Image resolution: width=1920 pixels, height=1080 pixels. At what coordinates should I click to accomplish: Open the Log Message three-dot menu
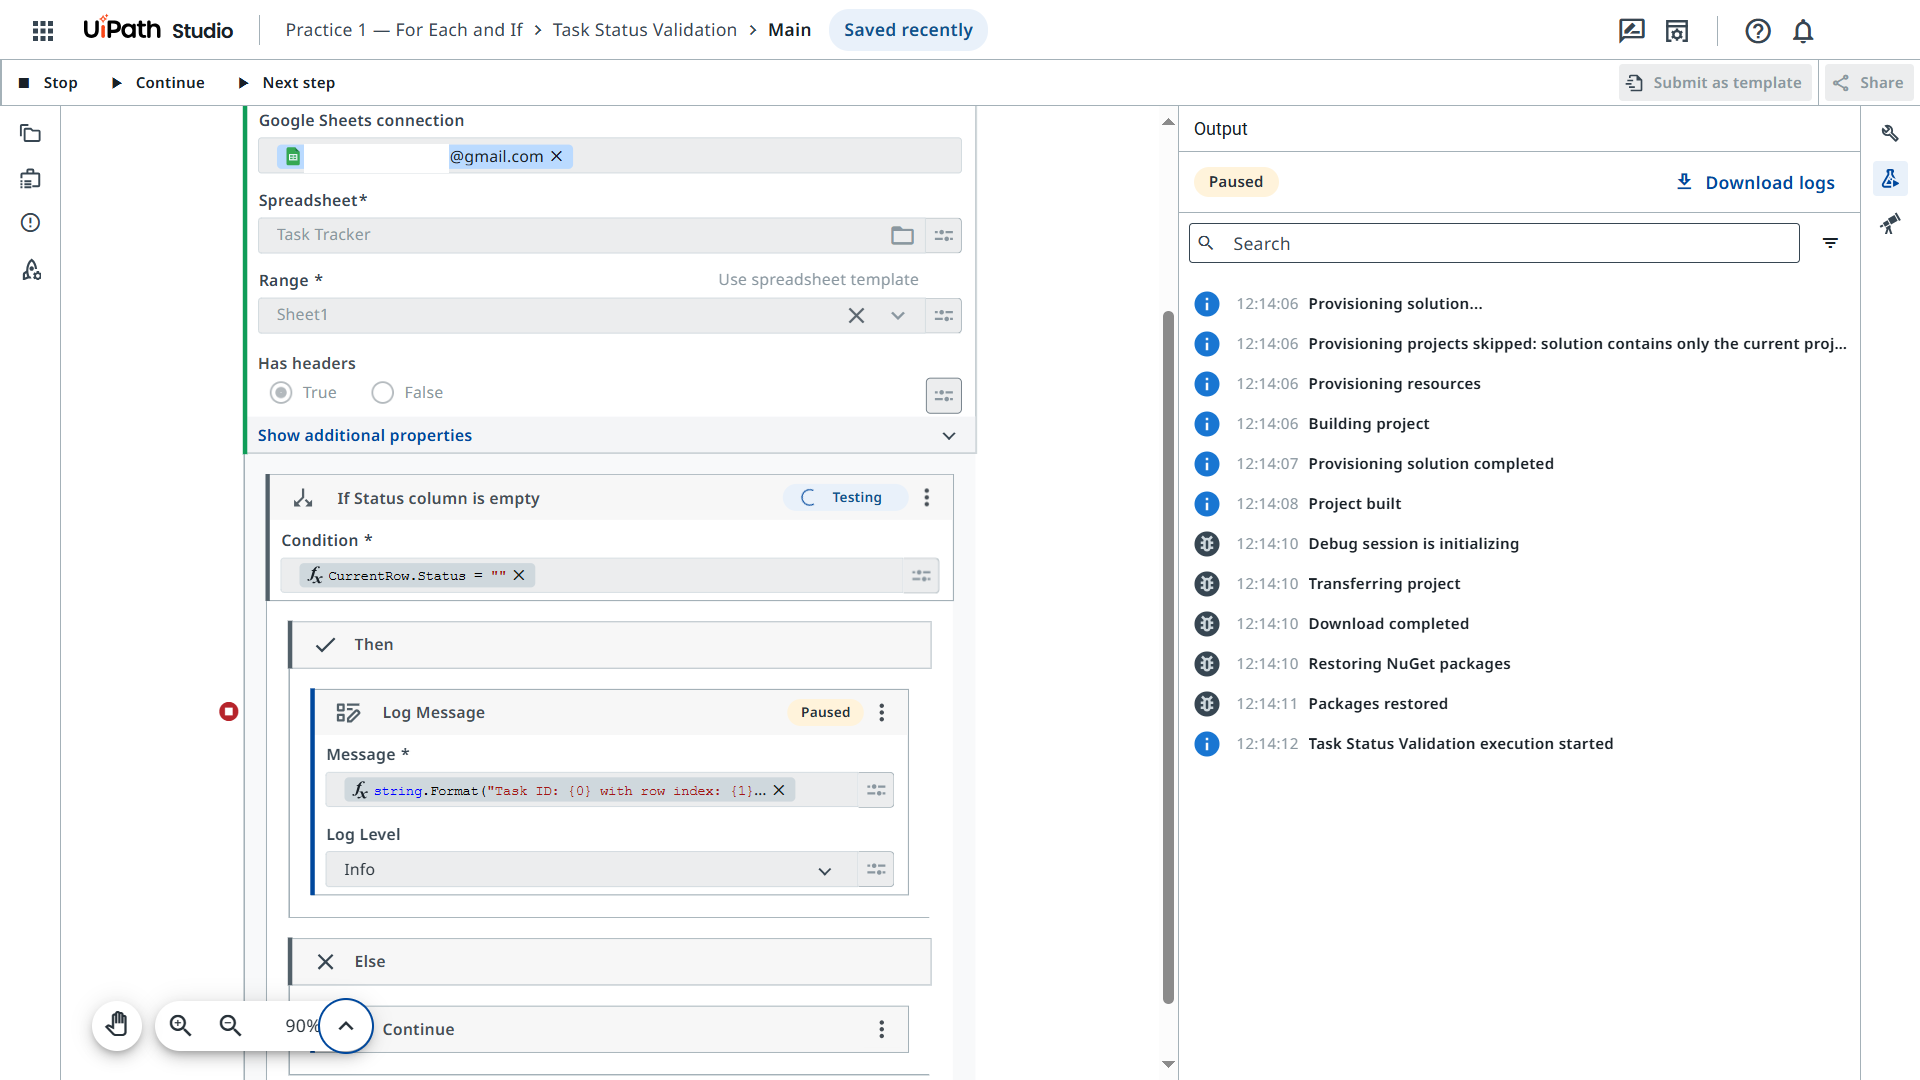point(881,713)
